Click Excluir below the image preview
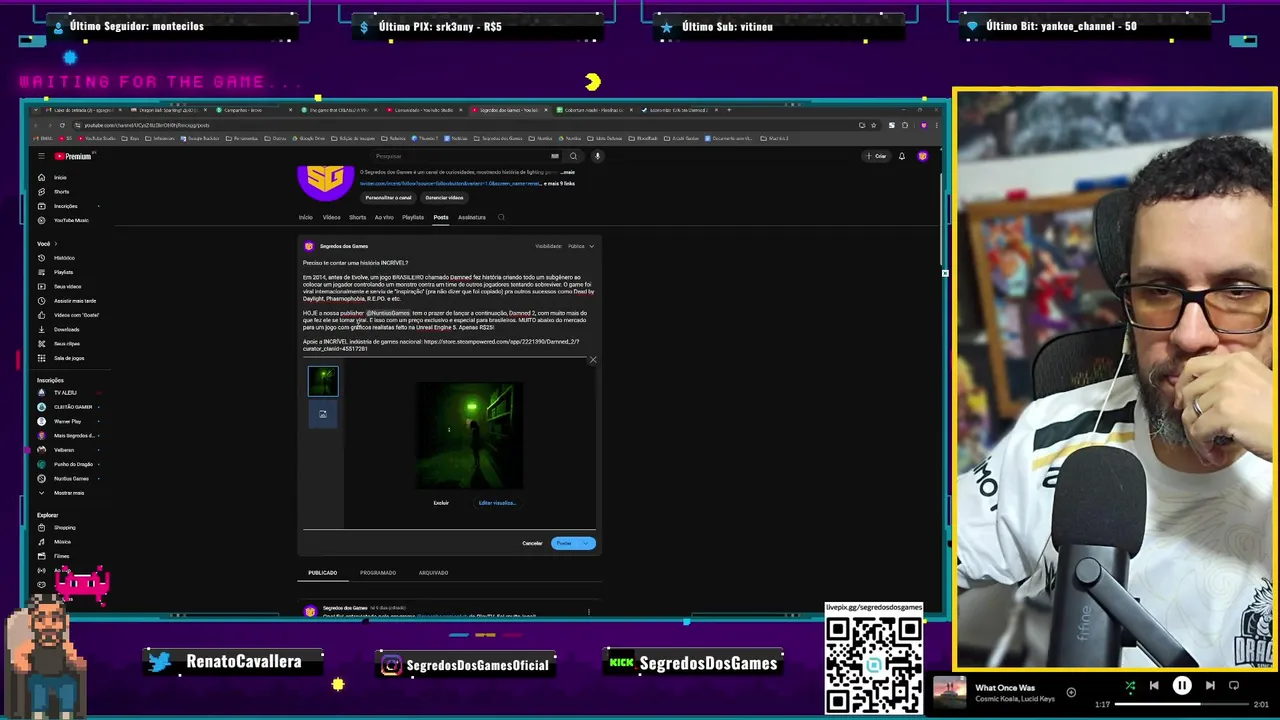This screenshot has height=720, width=1280. tap(441, 503)
